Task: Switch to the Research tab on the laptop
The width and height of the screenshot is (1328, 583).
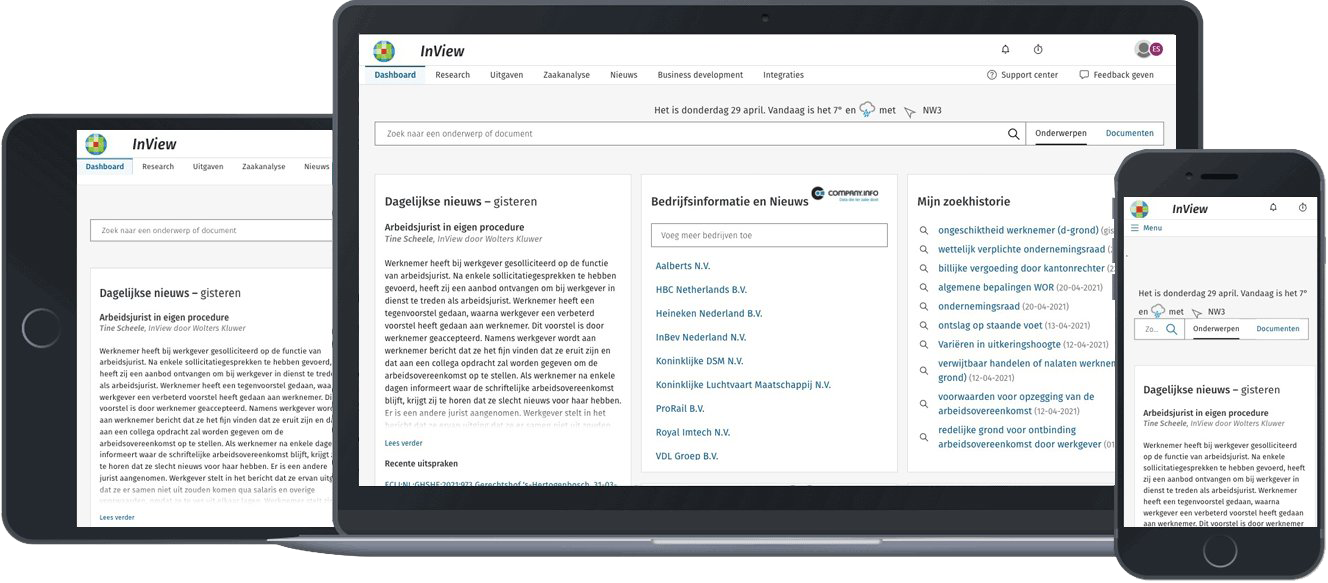Action: coord(452,75)
